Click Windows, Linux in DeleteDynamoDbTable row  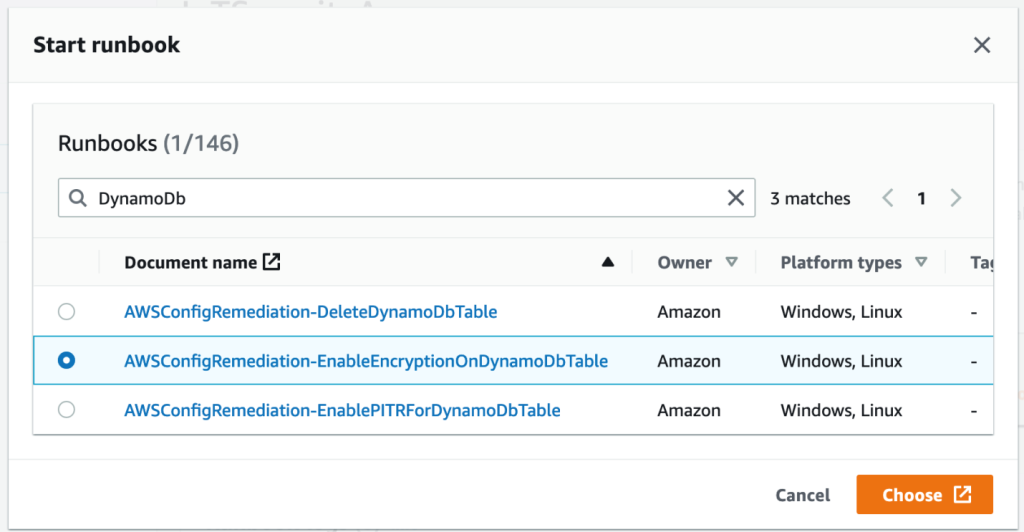coord(841,312)
